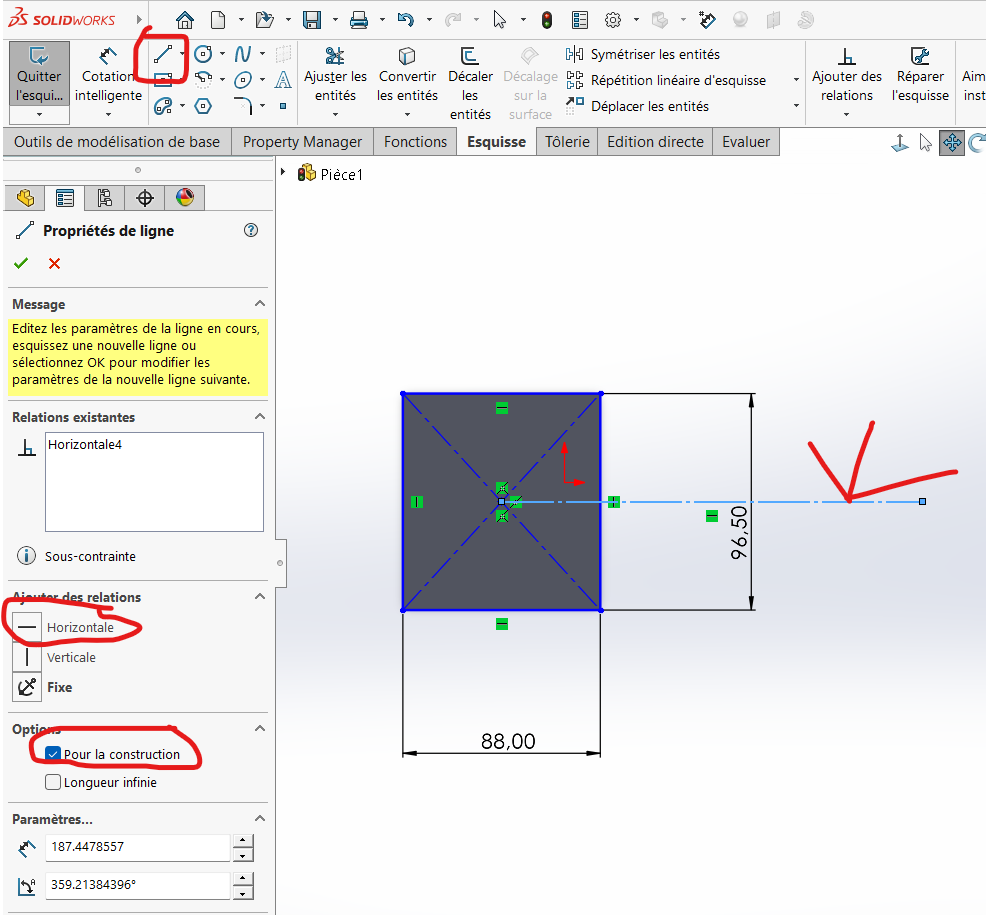
Task: Toggle the pan/move view mode icon
Action: (x=951, y=143)
